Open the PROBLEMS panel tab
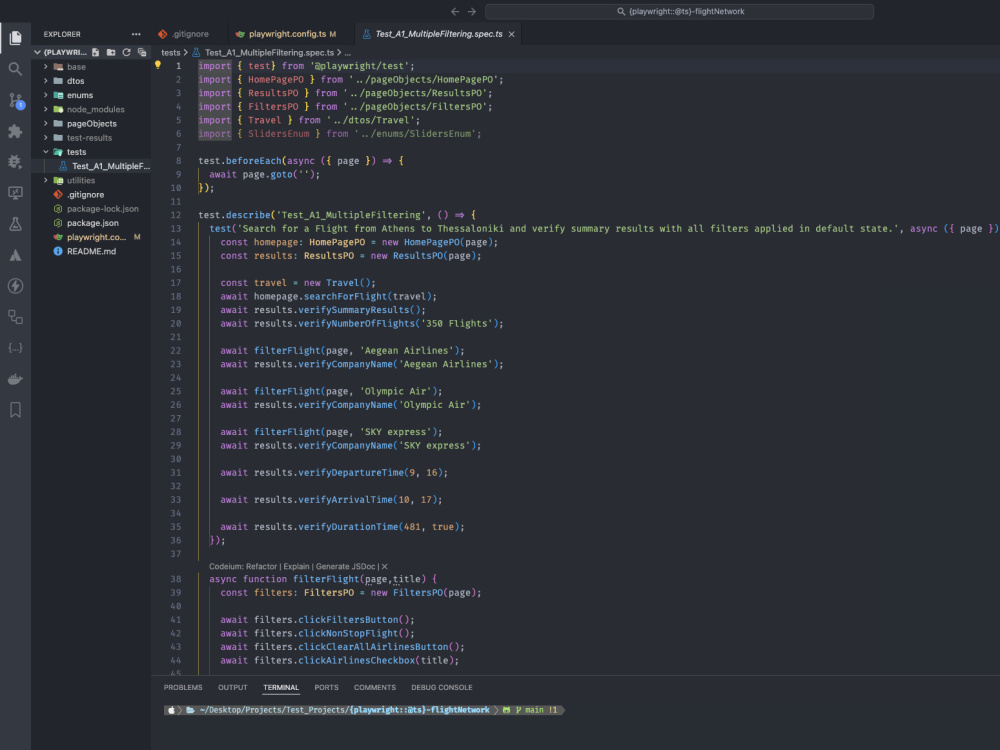This screenshot has height=750, width=1000. 183,688
